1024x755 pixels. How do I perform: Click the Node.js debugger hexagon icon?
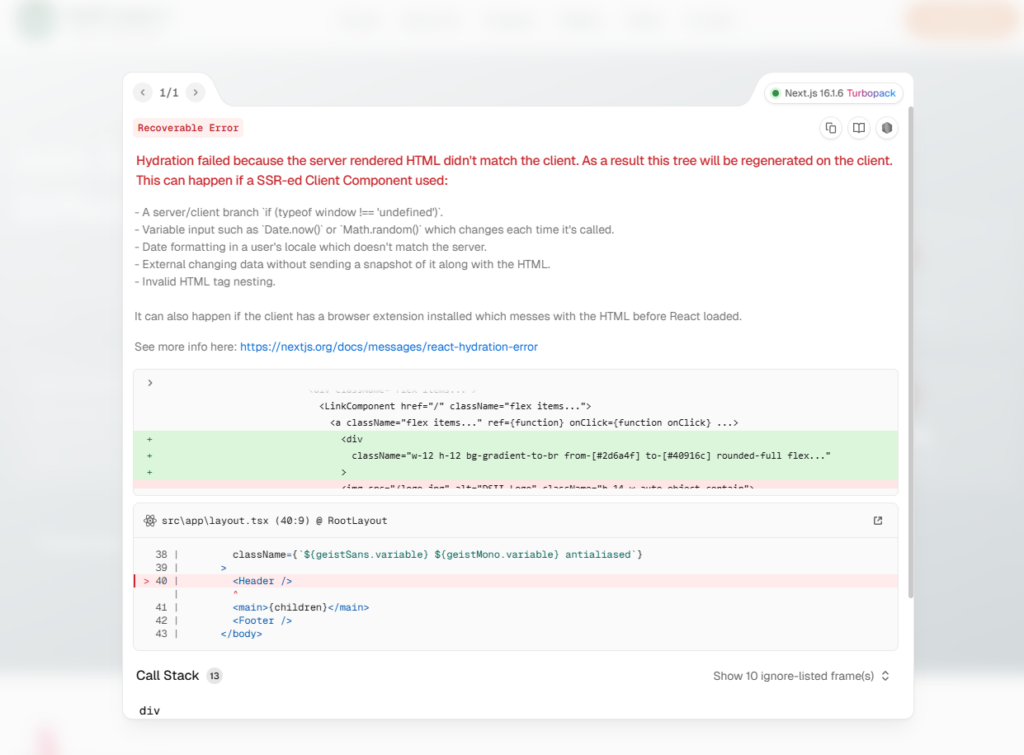click(886, 128)
